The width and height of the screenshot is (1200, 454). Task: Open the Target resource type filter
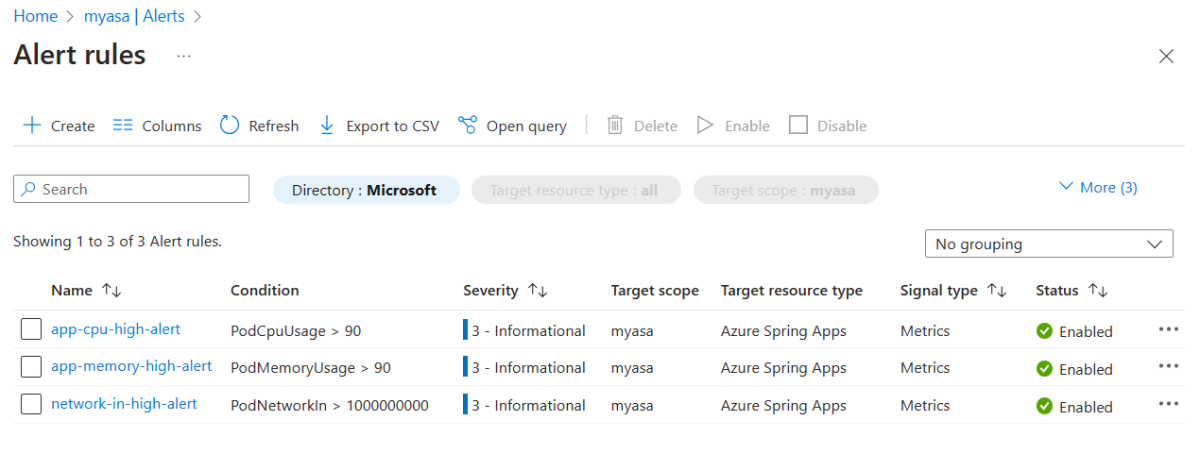pos(576,190)
